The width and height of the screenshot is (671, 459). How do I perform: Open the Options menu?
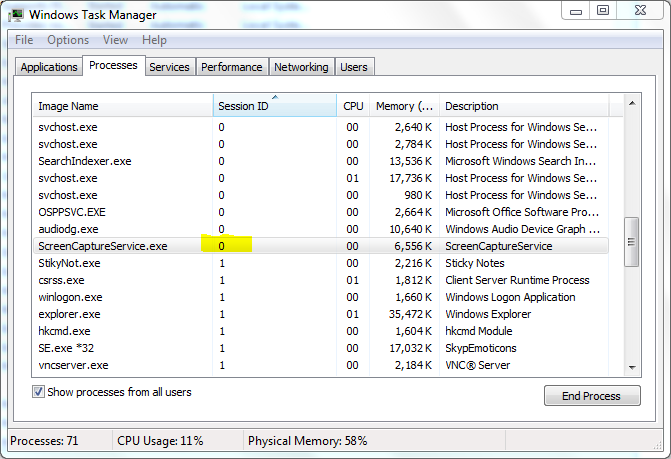pos(68,40)
